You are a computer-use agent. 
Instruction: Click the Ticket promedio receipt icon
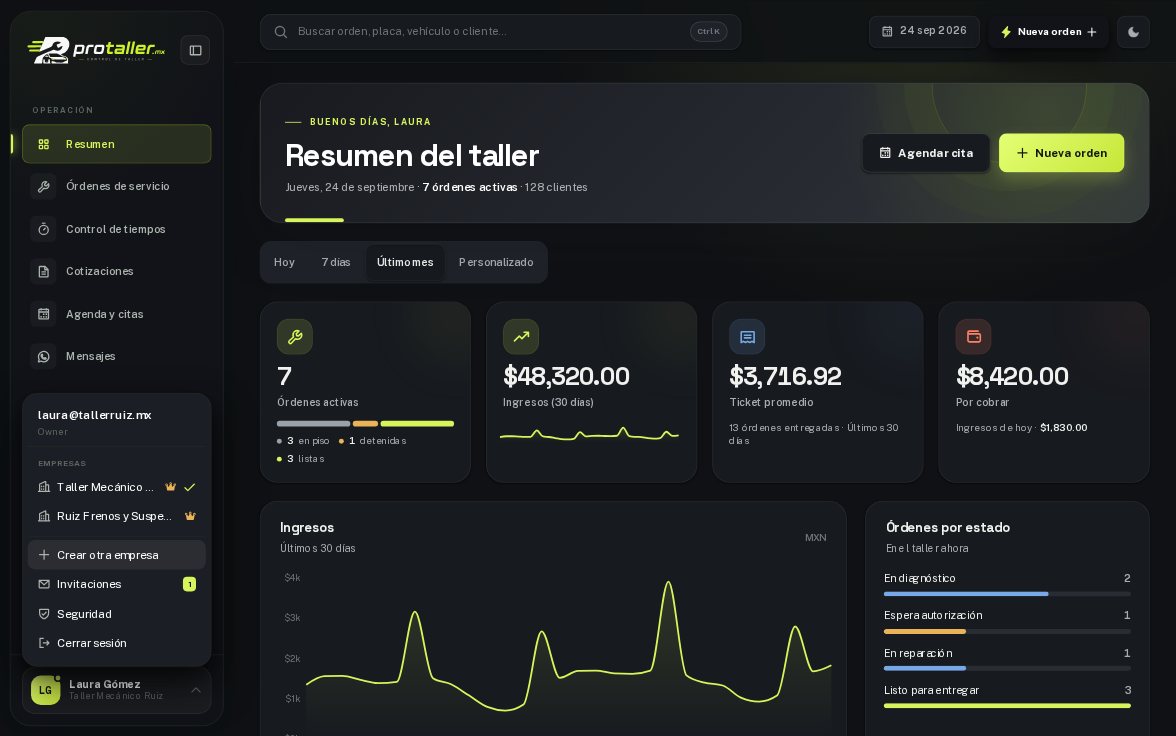[747, 337]
